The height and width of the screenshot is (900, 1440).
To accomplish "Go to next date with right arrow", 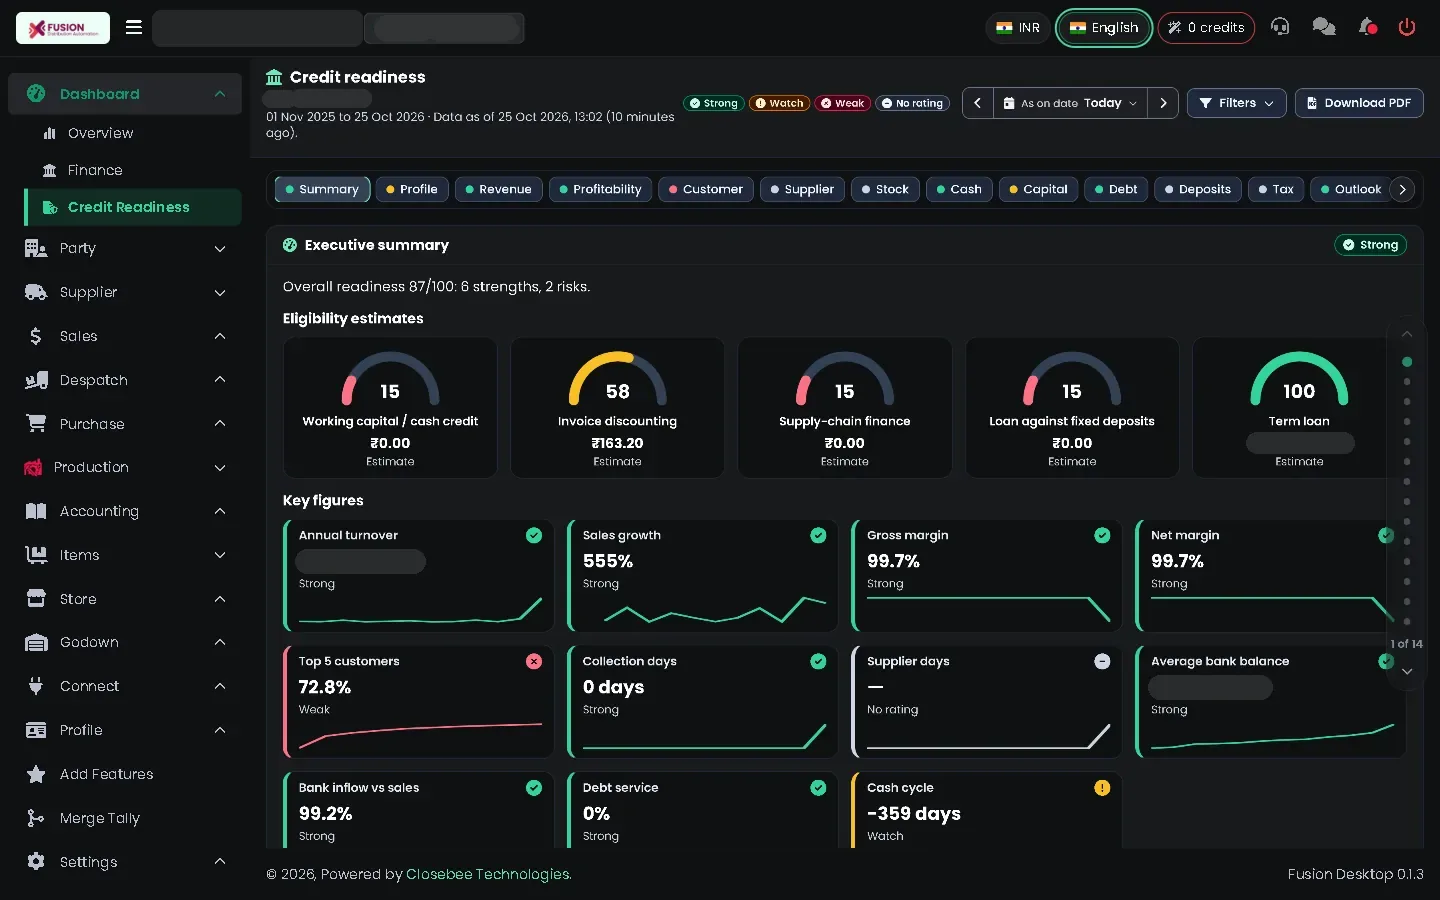I will (1163, 103).
